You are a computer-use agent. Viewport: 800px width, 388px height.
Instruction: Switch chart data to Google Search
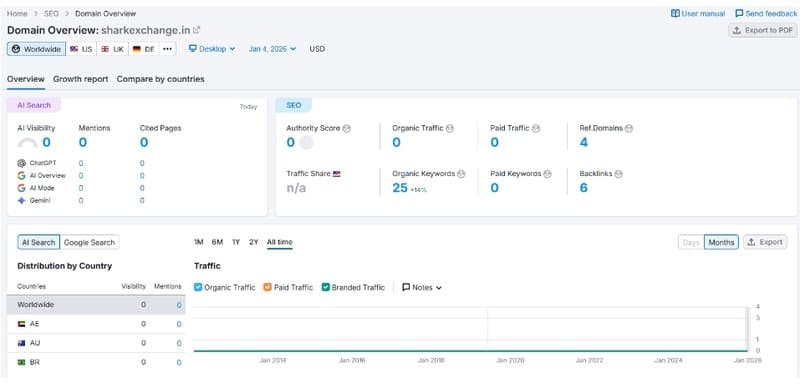click(89, 242)
